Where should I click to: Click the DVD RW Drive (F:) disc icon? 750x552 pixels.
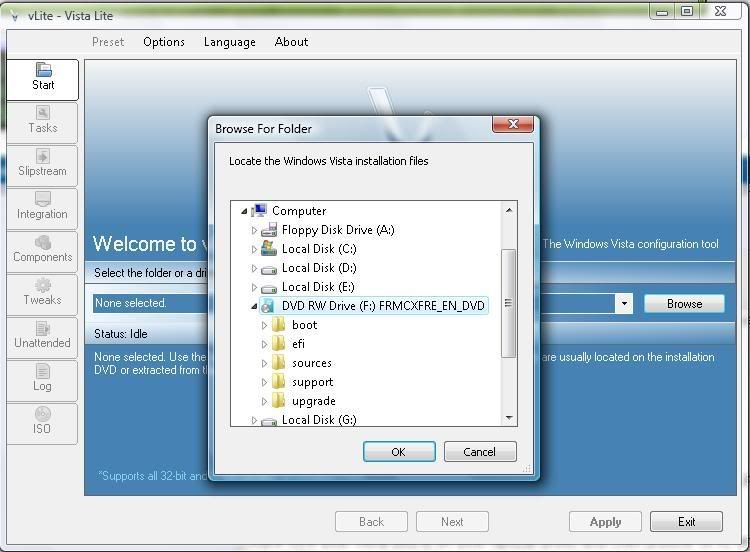268,306
